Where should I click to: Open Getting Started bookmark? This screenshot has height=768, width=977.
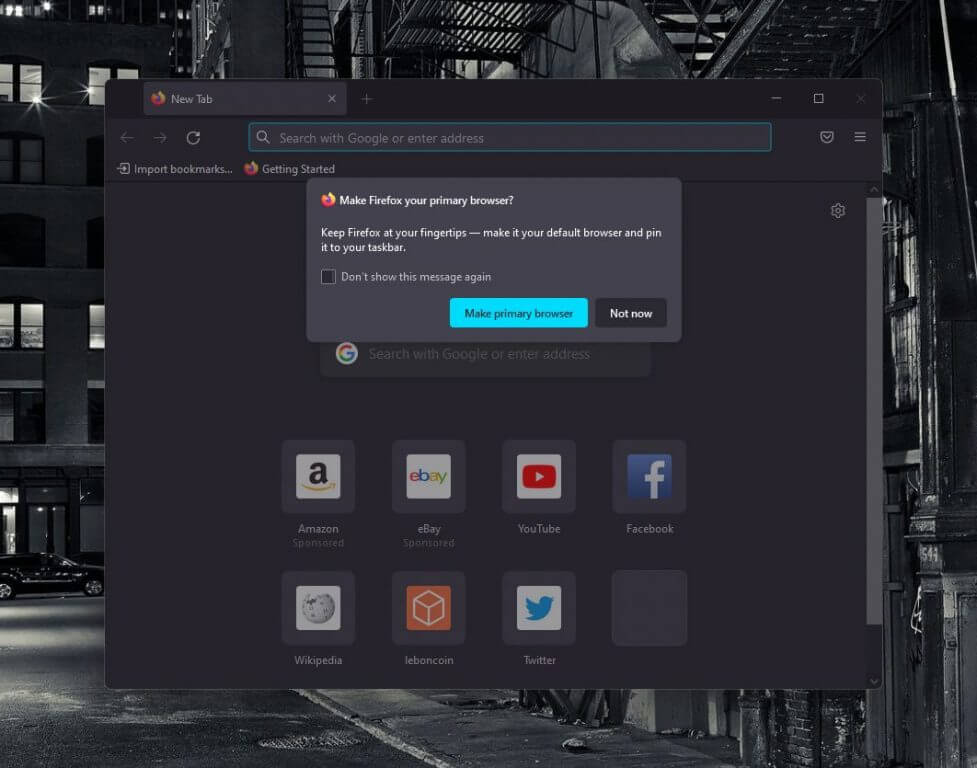[289, 169]
